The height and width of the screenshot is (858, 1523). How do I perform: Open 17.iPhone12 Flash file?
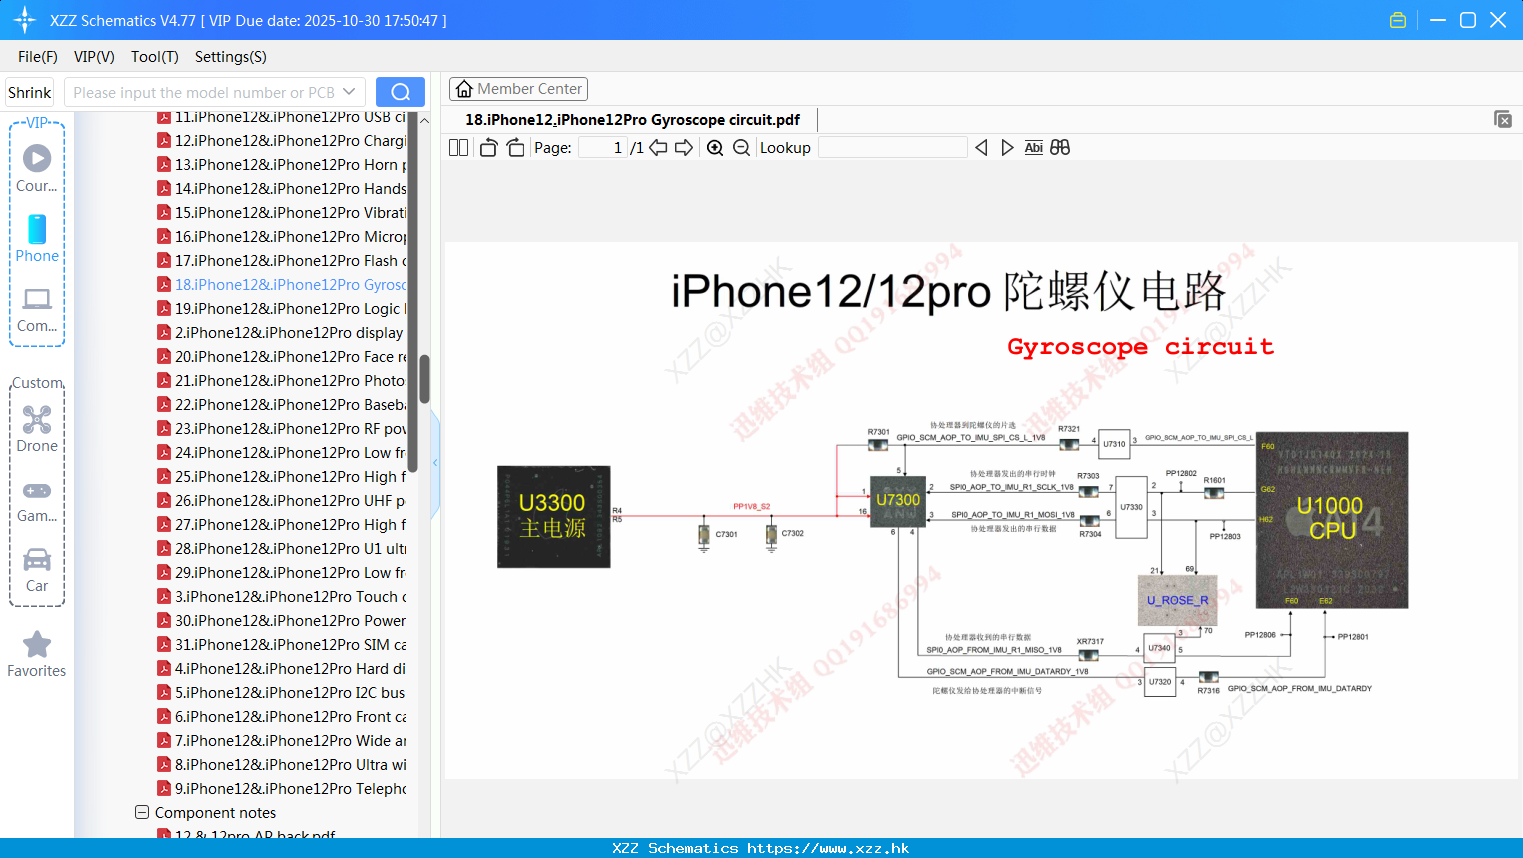[282, 261]
